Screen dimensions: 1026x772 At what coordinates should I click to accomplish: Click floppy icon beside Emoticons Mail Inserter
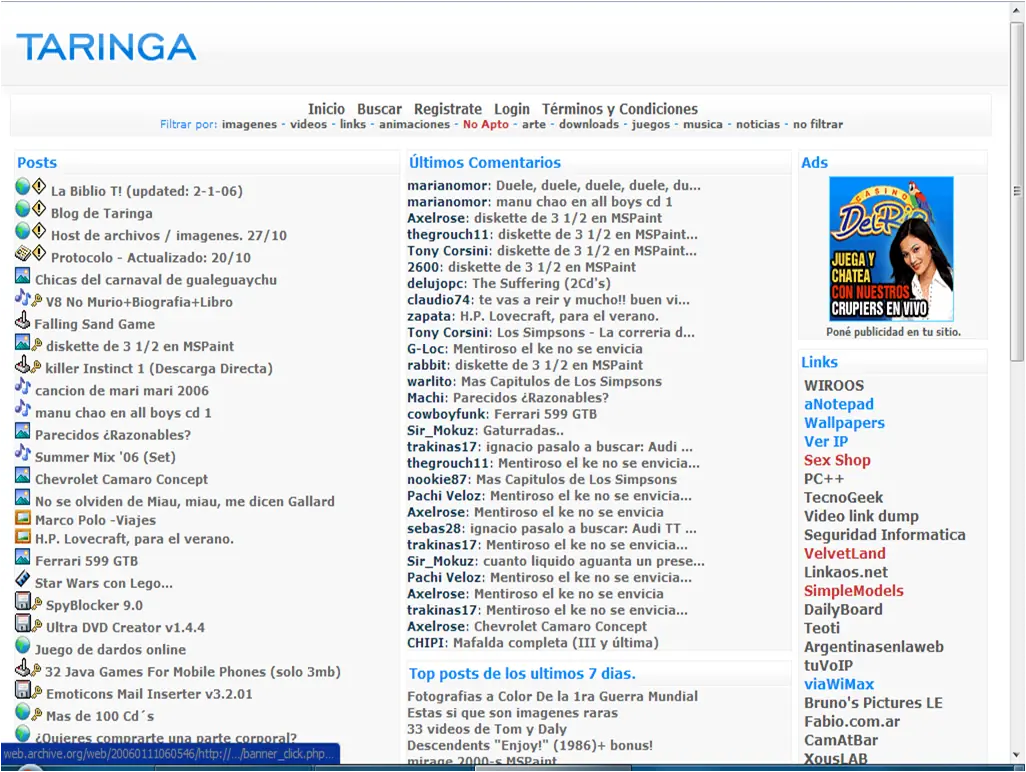23,690
